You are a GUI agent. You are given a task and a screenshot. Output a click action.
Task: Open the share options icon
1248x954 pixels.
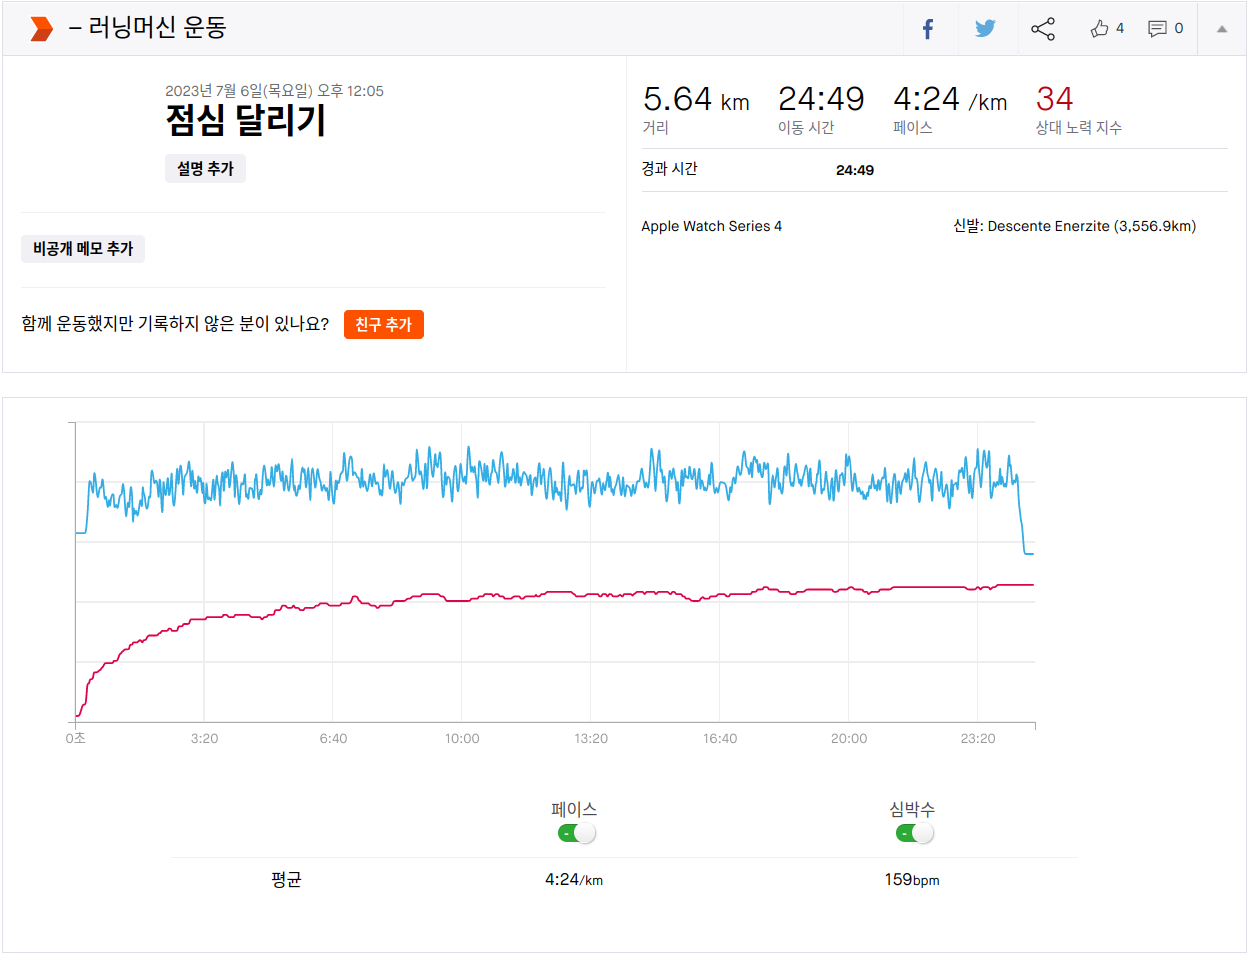(x=1043, y=29)
